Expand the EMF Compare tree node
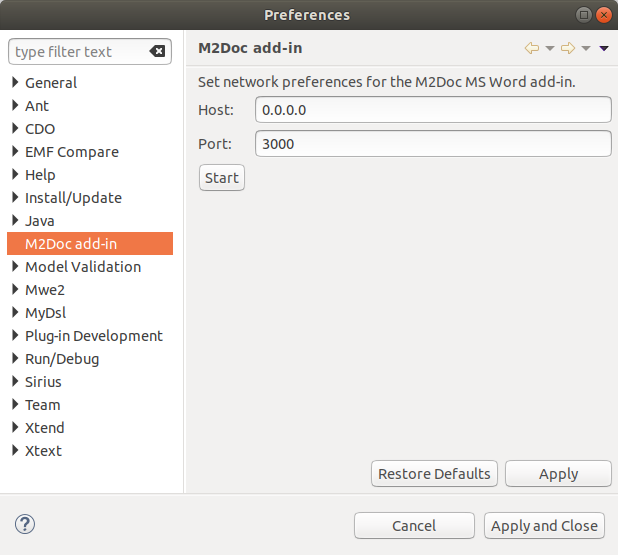 click(15, 151)
